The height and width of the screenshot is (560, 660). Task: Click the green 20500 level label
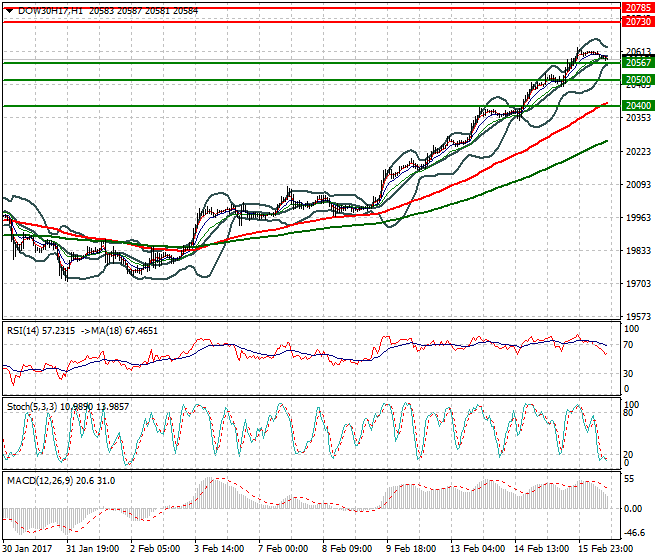(x=638, y=80)
